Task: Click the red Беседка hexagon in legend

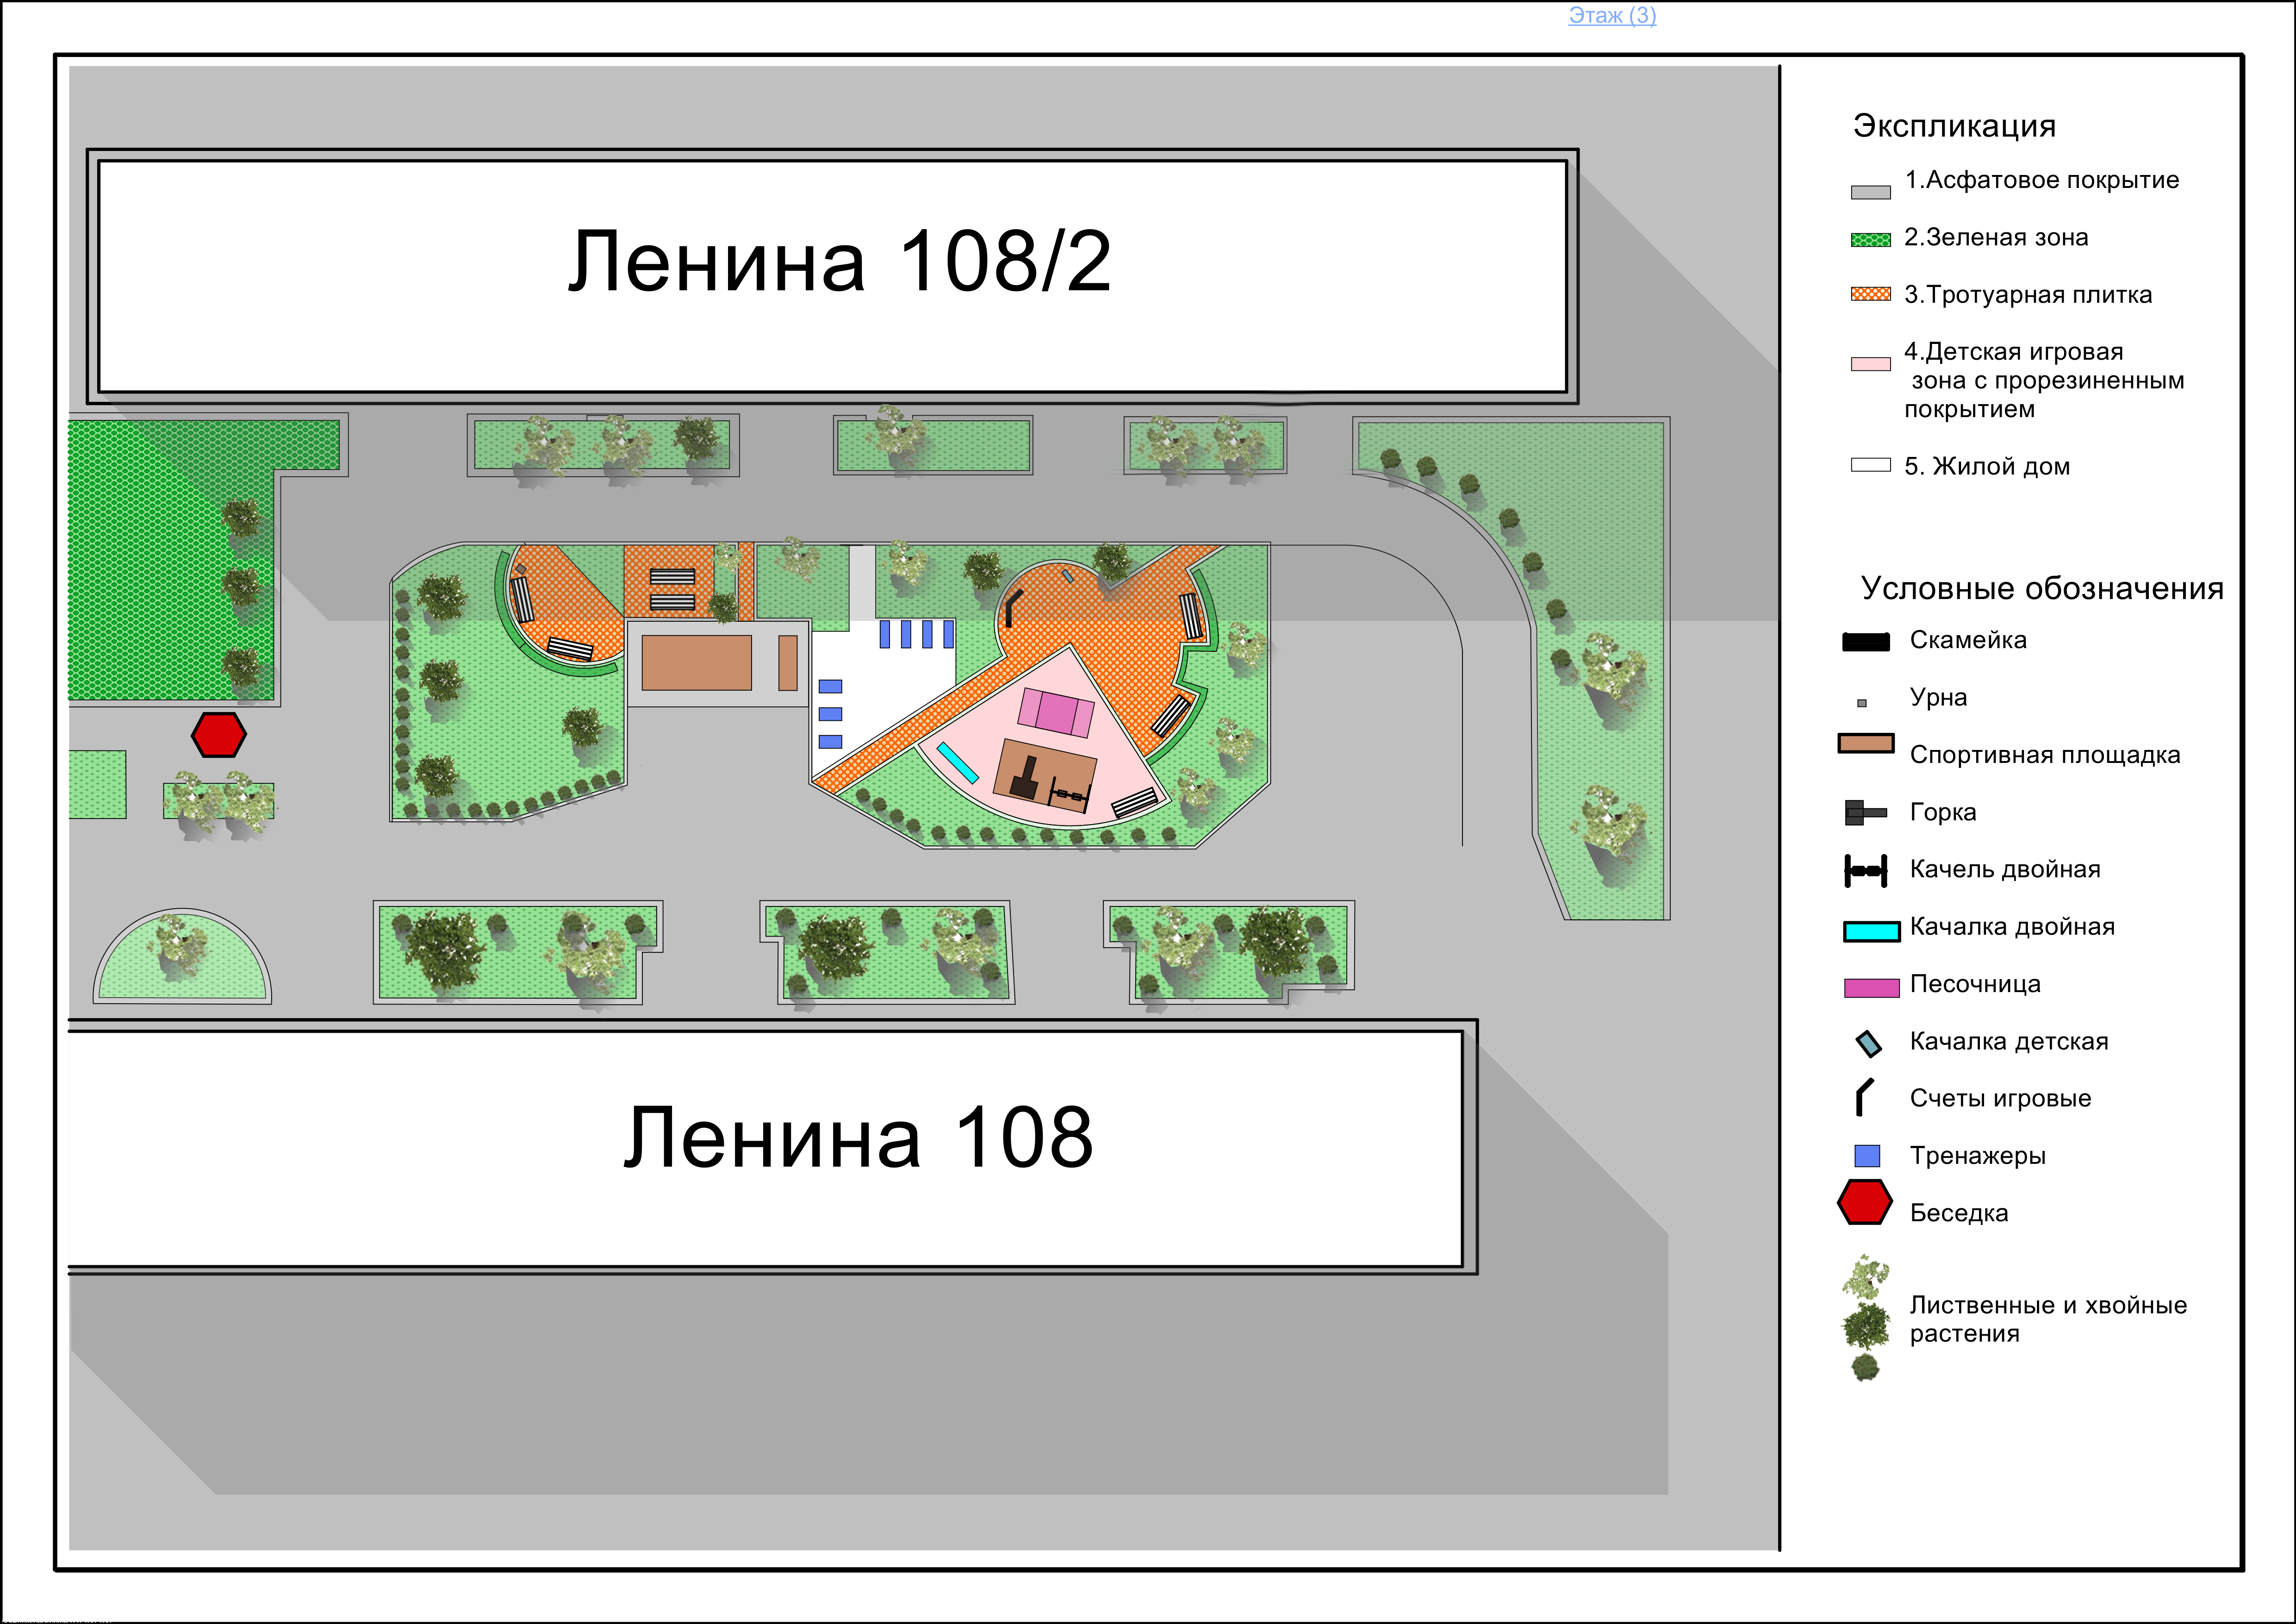Action: coord(1865,1202)
